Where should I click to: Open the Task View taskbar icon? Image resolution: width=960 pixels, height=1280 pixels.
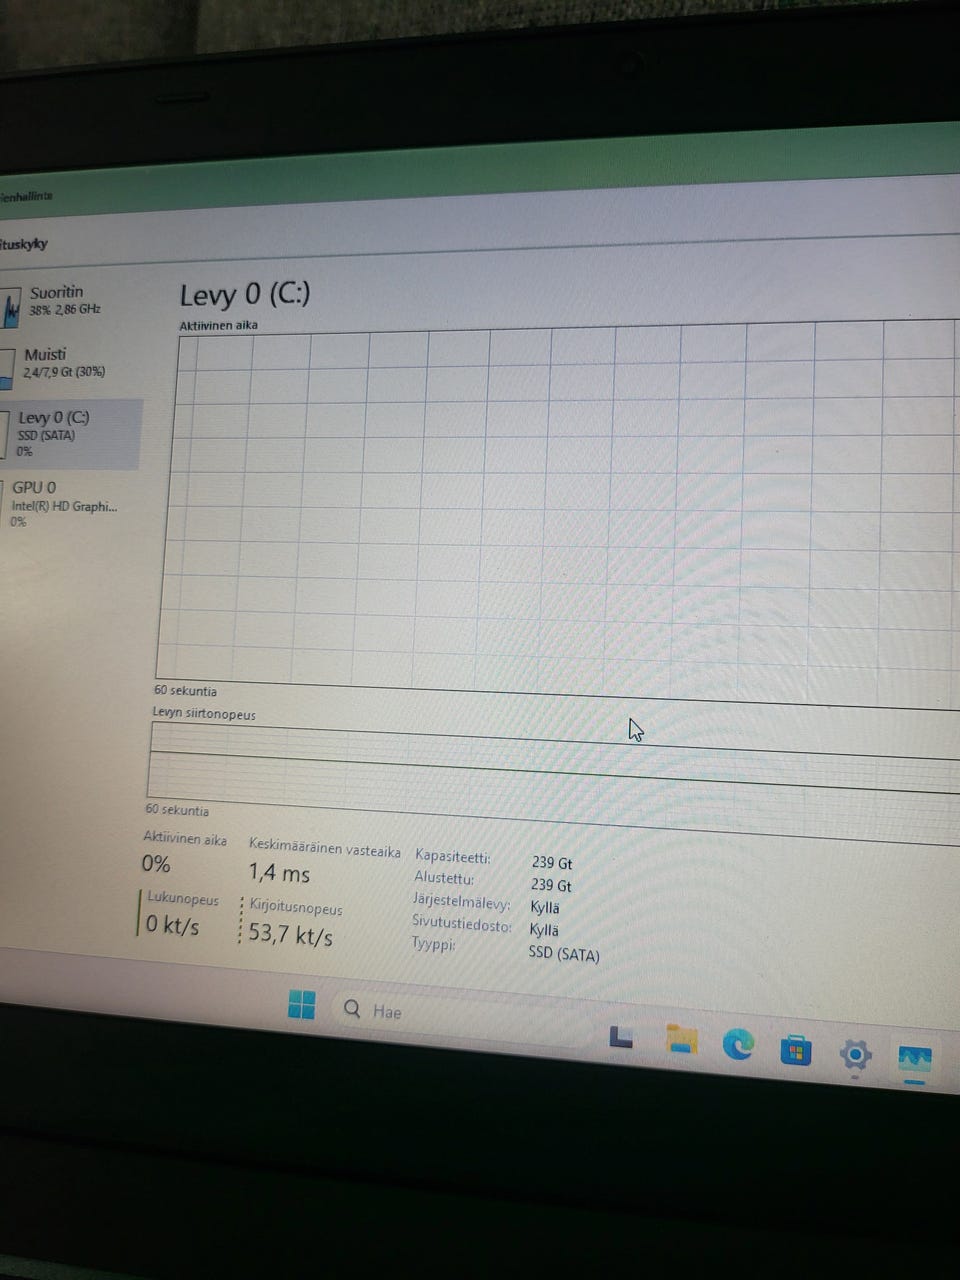pos(621,1037)
